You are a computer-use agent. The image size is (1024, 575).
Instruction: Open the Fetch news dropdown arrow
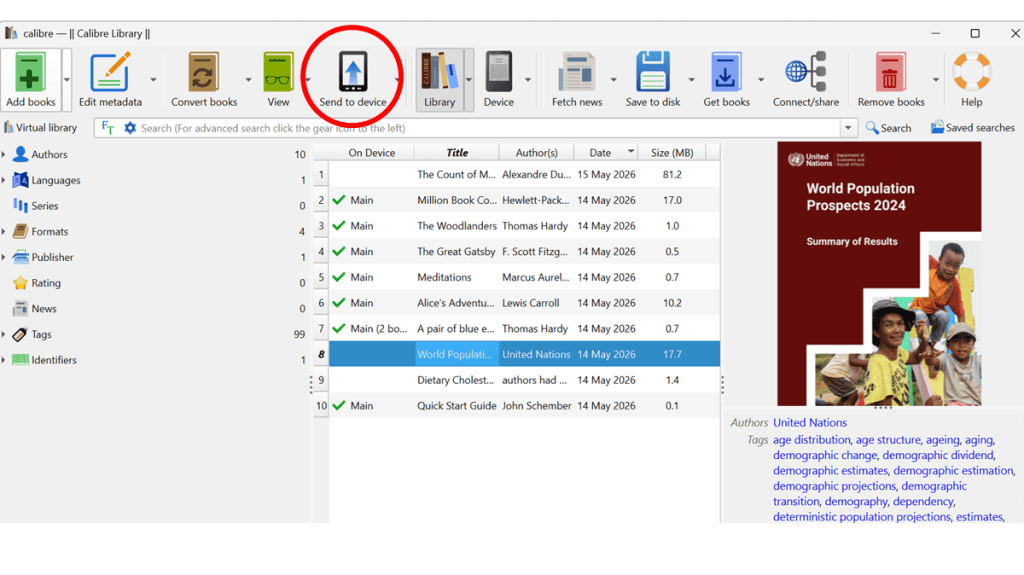pyautogui.click(x=613, y=80)
